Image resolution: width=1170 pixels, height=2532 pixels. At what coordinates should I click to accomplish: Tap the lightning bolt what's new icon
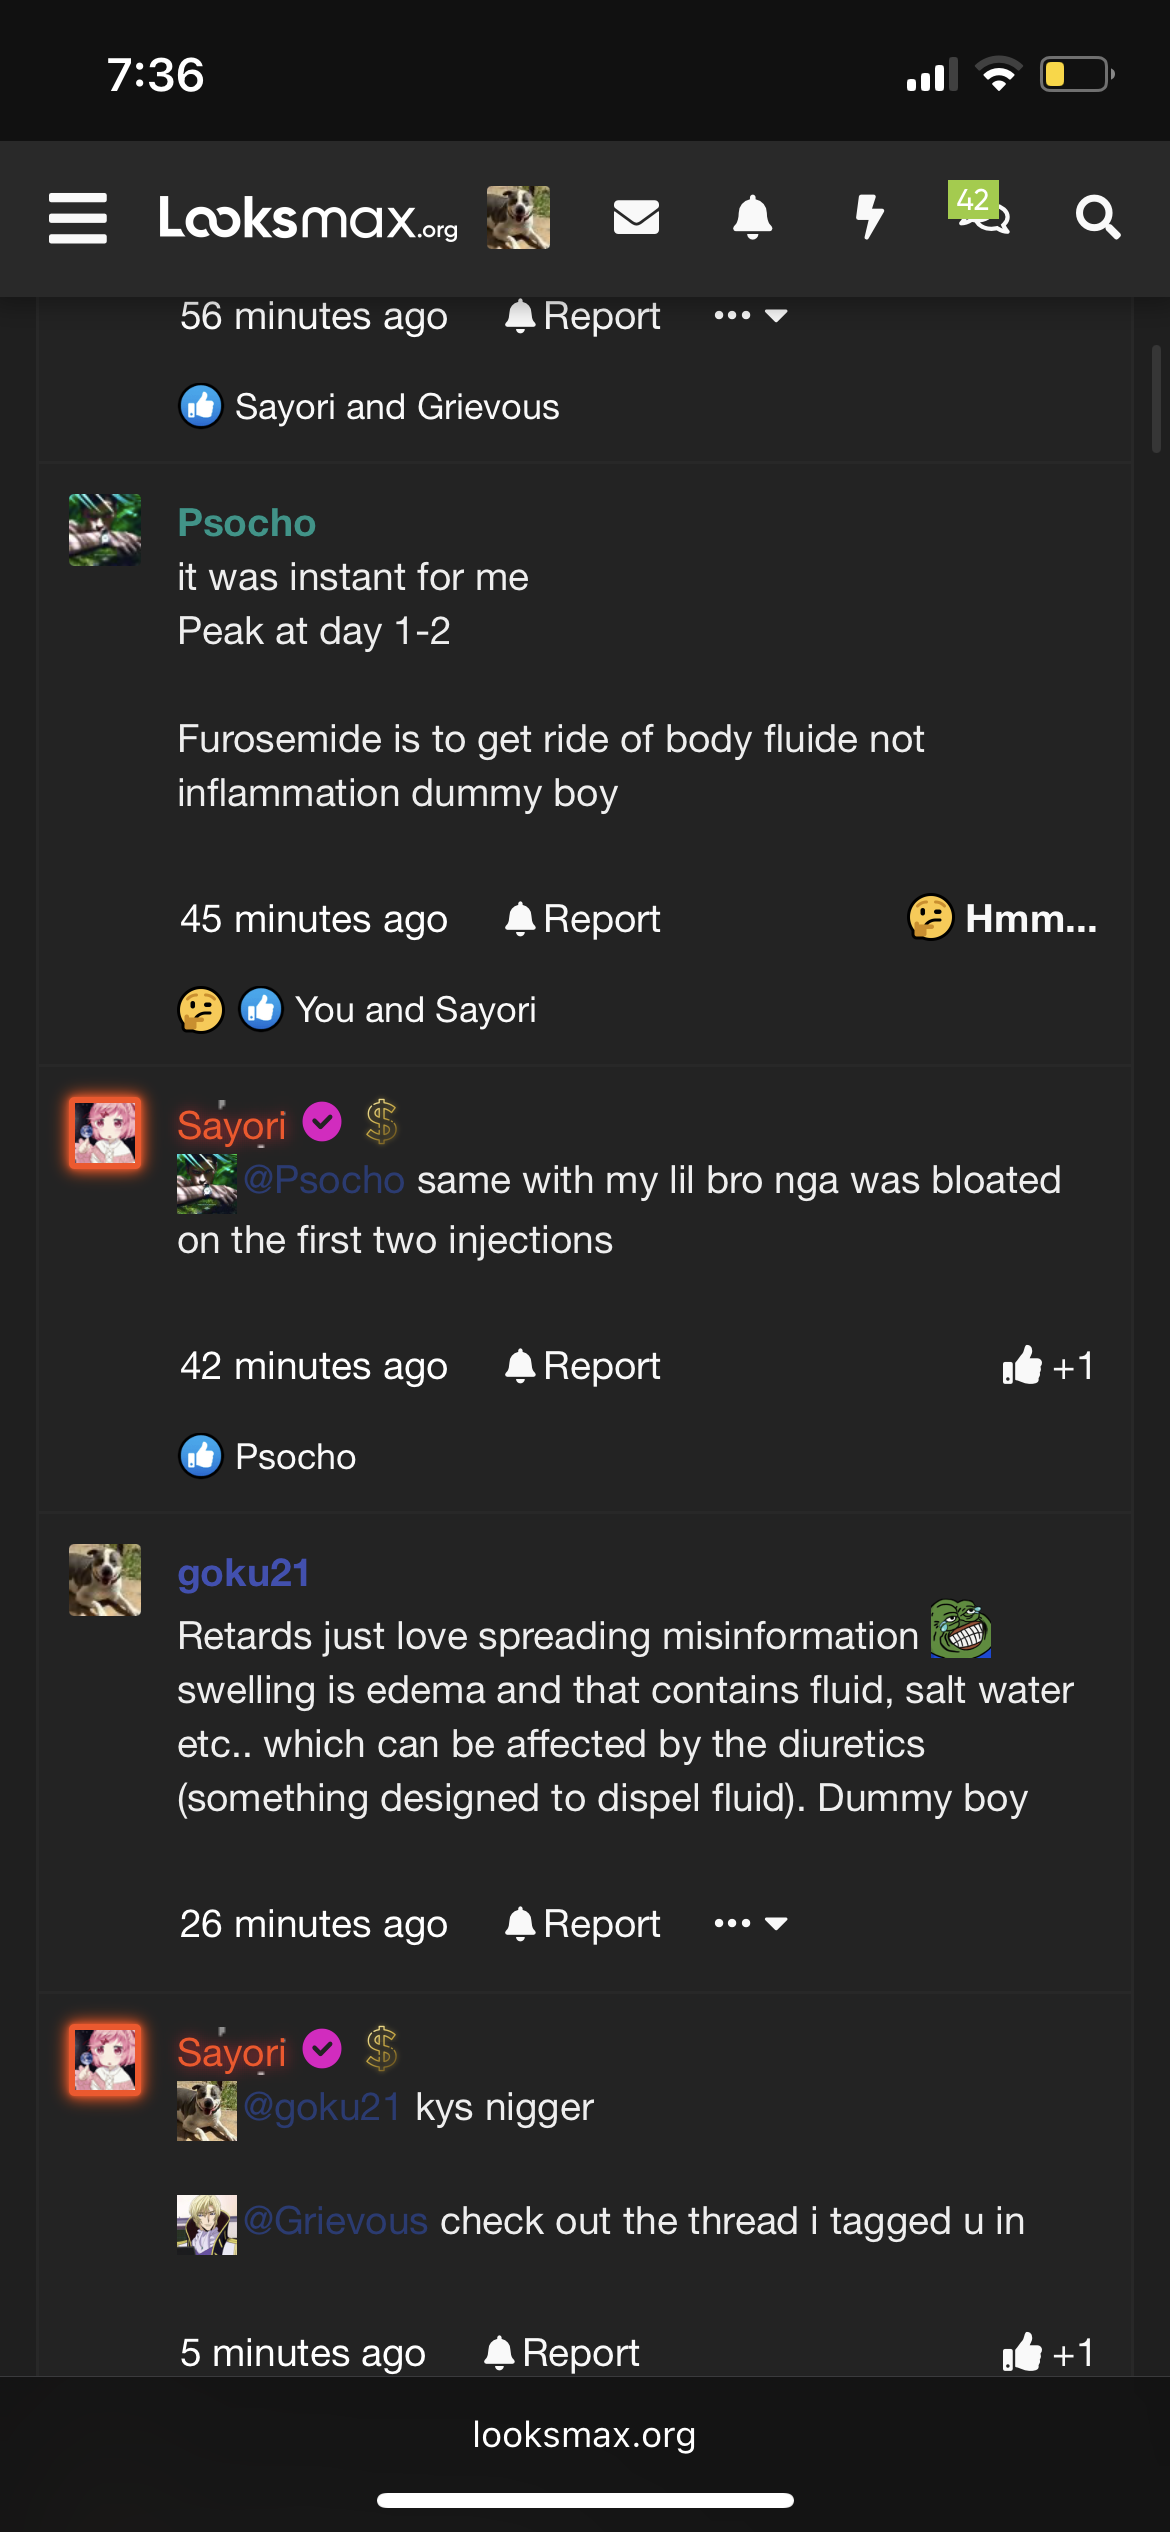tap(869, 217)
